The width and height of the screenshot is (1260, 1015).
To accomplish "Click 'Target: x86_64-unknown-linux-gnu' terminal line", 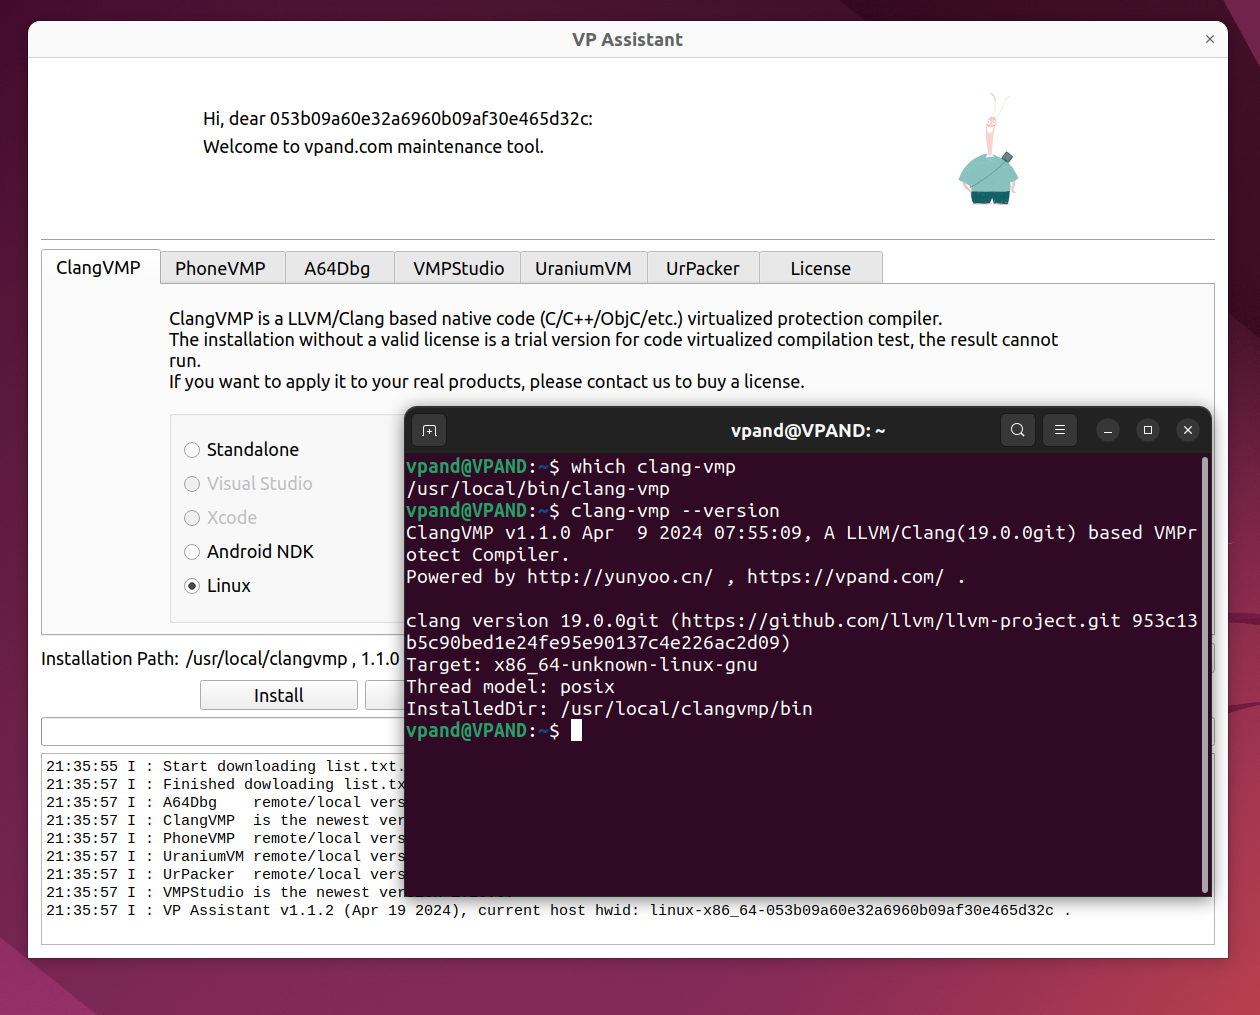I will (x=582, y=665).
